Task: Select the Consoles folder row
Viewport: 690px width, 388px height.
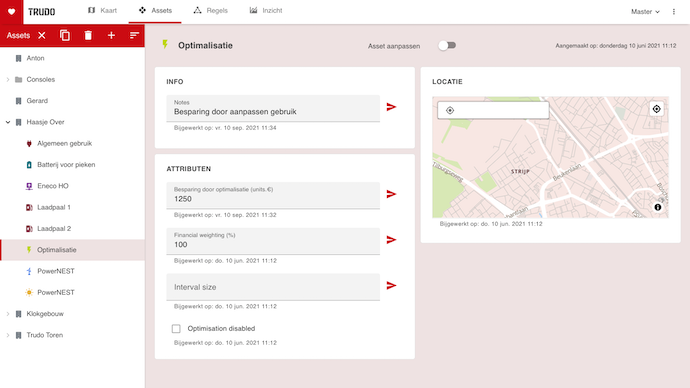Action: 72,80
